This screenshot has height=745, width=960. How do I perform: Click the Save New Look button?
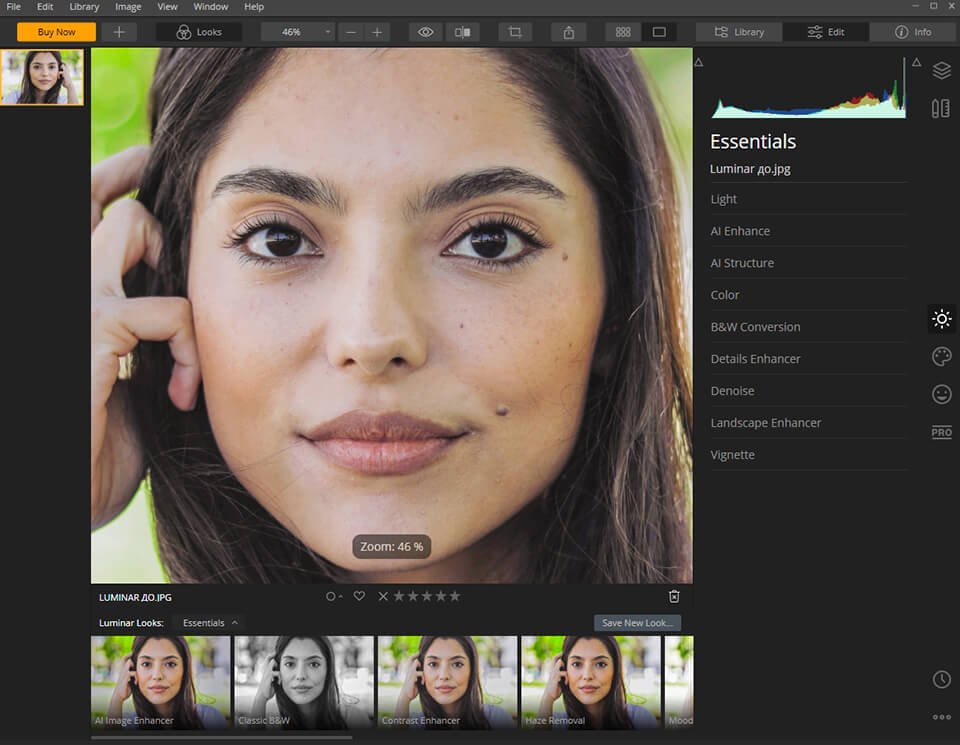pos(637,622)
